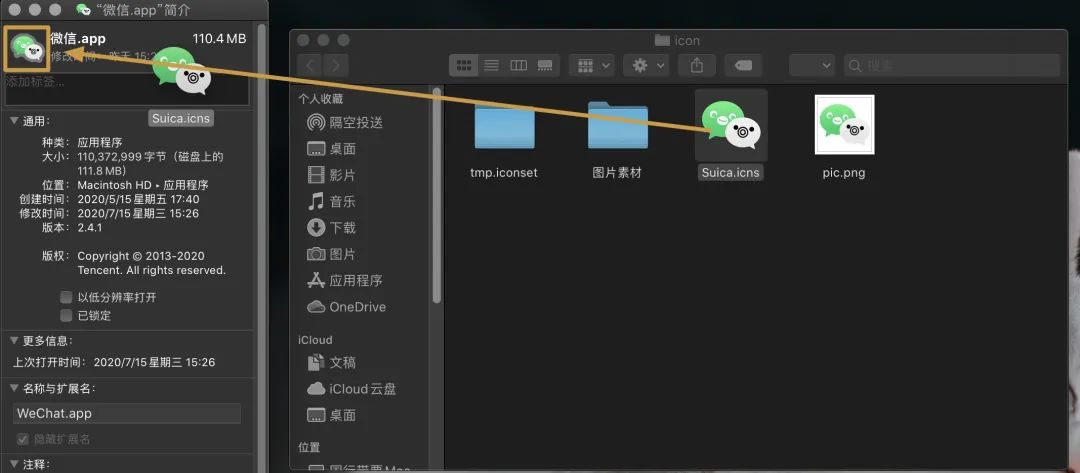Select the Suica.icns file icon
This screenshot has width=1080, height=473.
click(731, 125)
